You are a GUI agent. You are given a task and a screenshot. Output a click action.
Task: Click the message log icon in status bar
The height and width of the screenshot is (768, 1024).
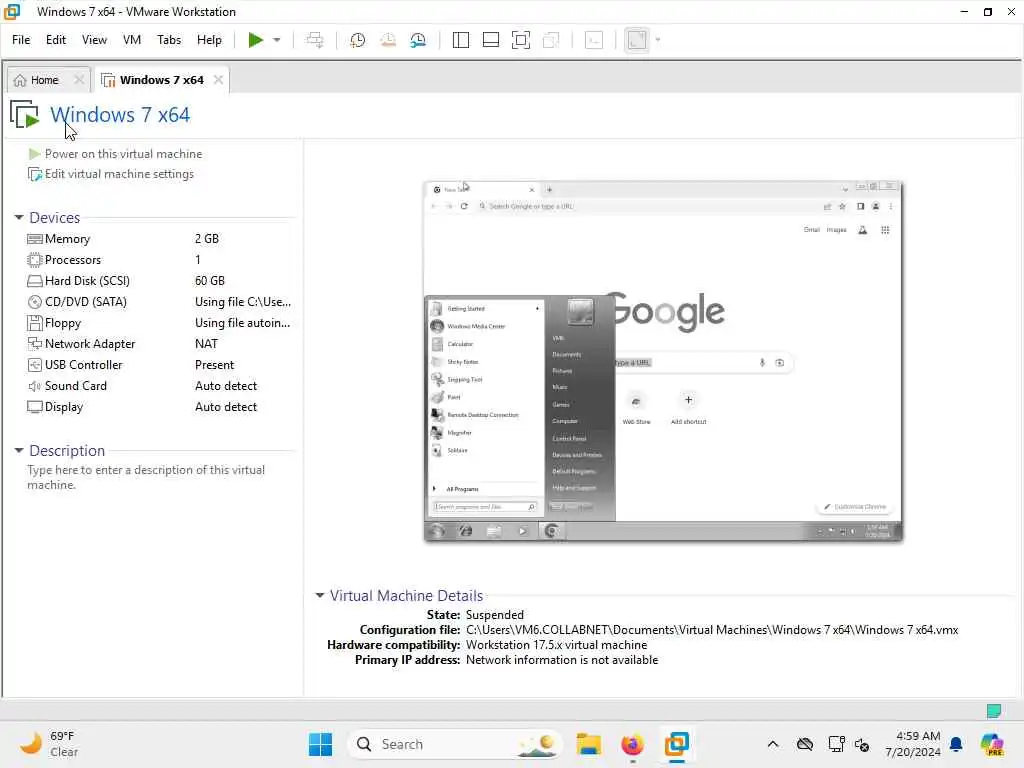993,710
